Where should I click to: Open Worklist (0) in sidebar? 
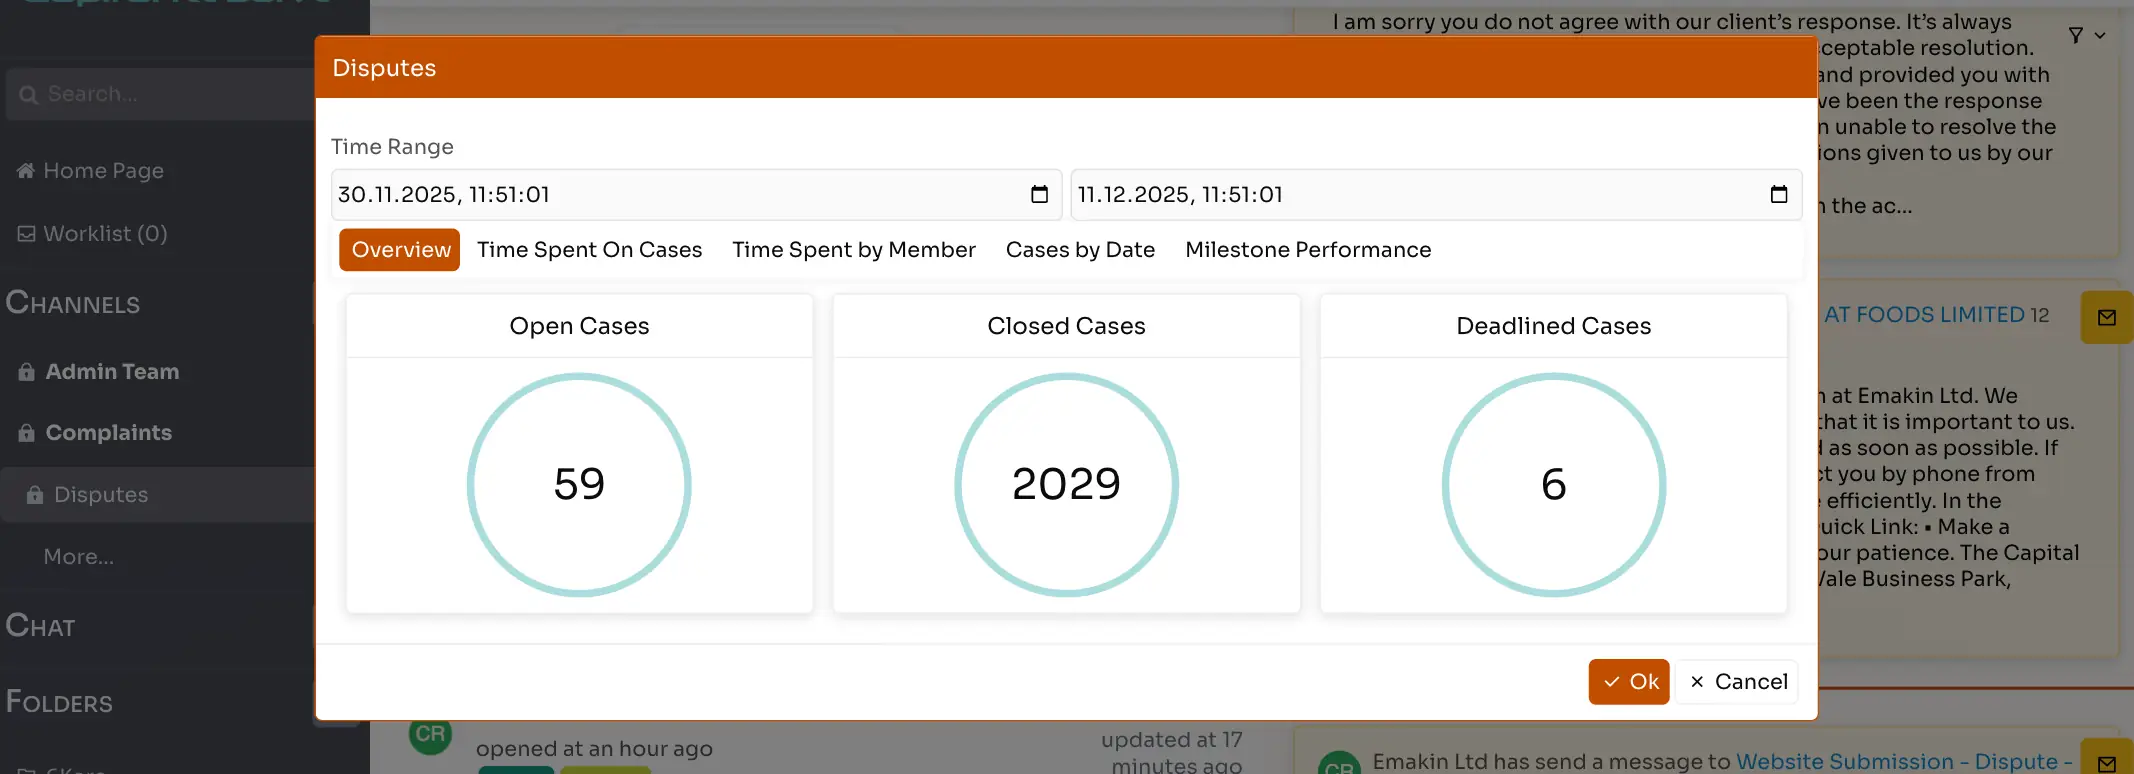tap(105, 234)
